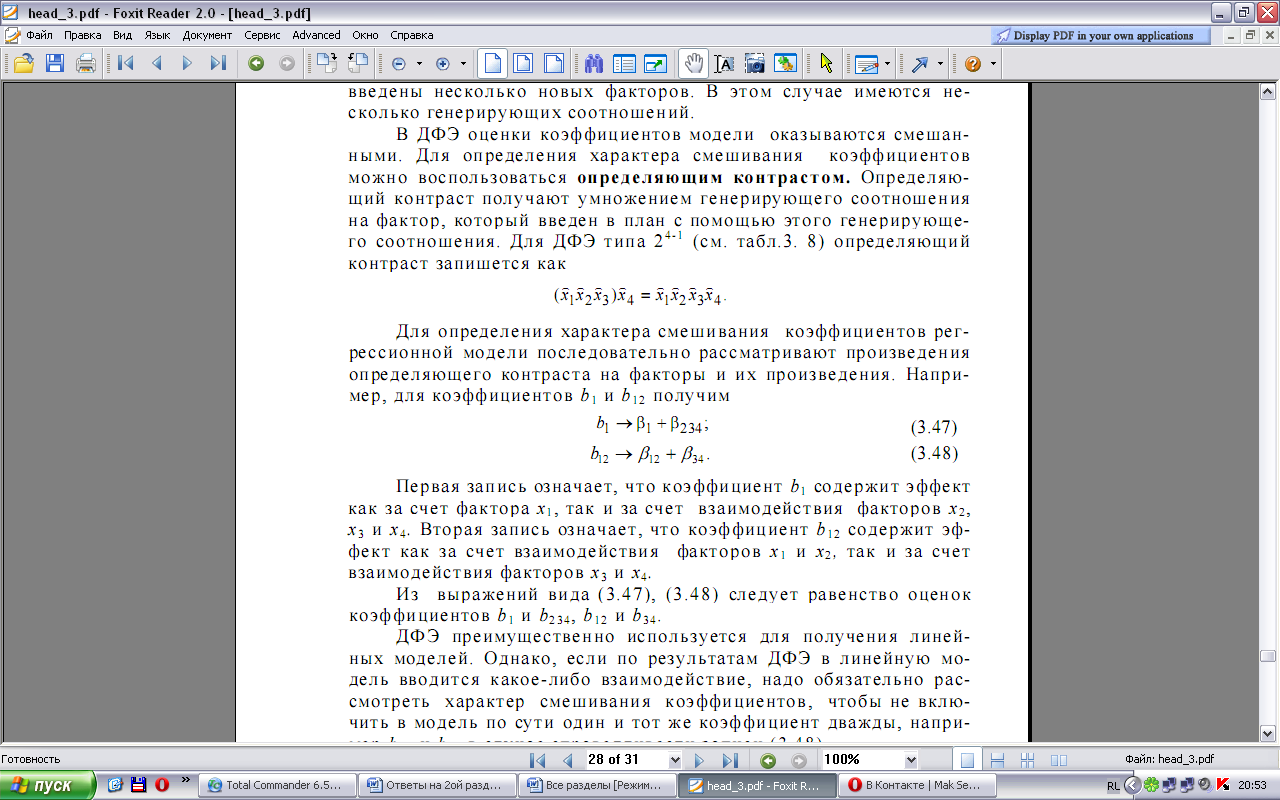This screenshot has height=800, width=1280.
Task: Click status bar green previous view button
Action: 768,760
